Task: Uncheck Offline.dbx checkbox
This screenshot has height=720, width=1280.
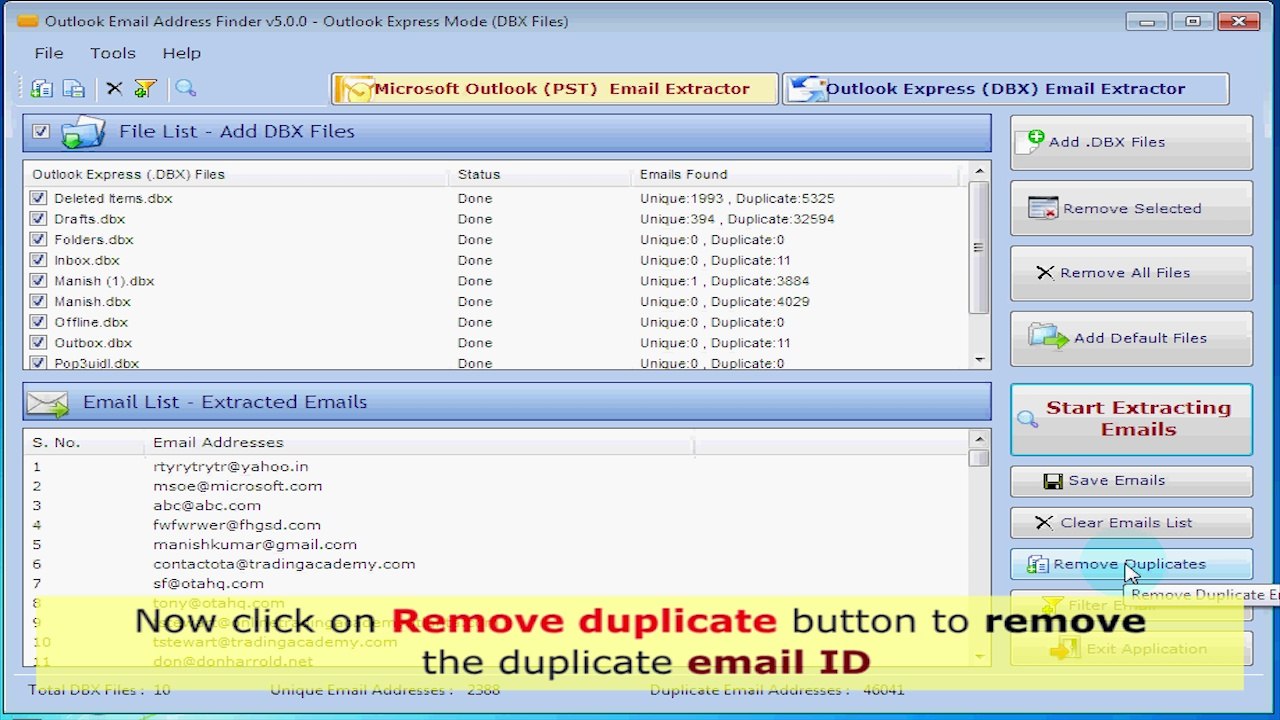Action: click(x=38, y=322)
